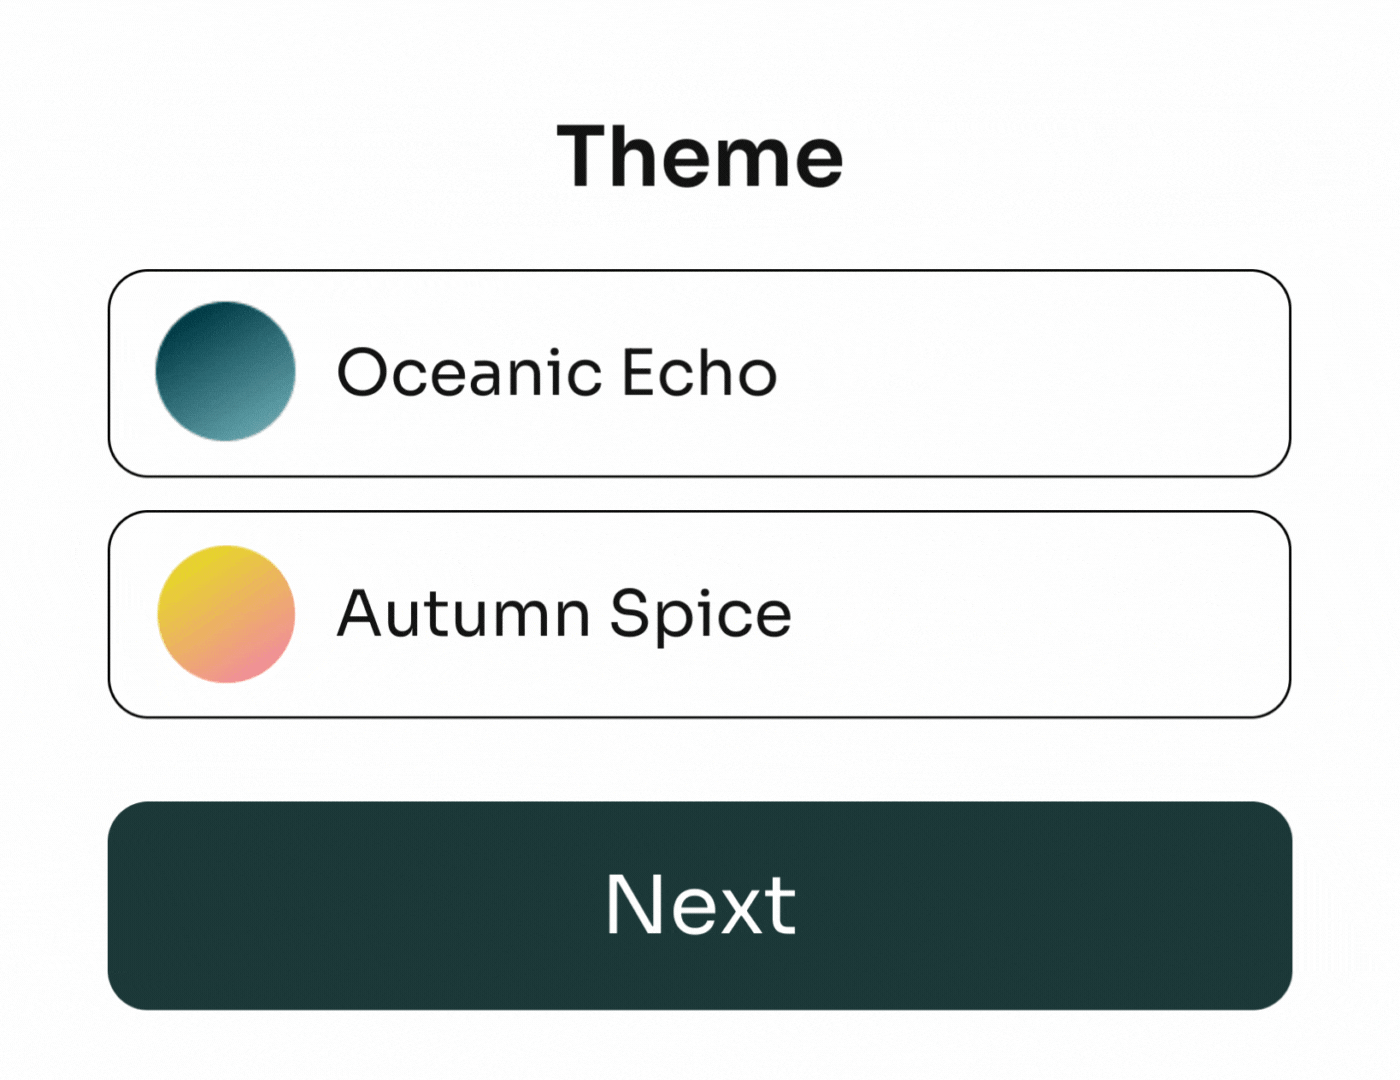
Task: Continue by clicking the dark green Next button
Action: tap(700, 905)
